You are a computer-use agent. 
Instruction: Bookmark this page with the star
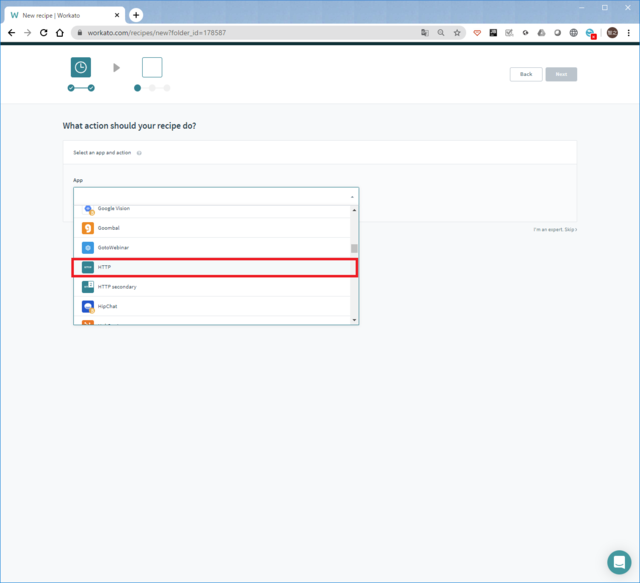tap(457, 33)
